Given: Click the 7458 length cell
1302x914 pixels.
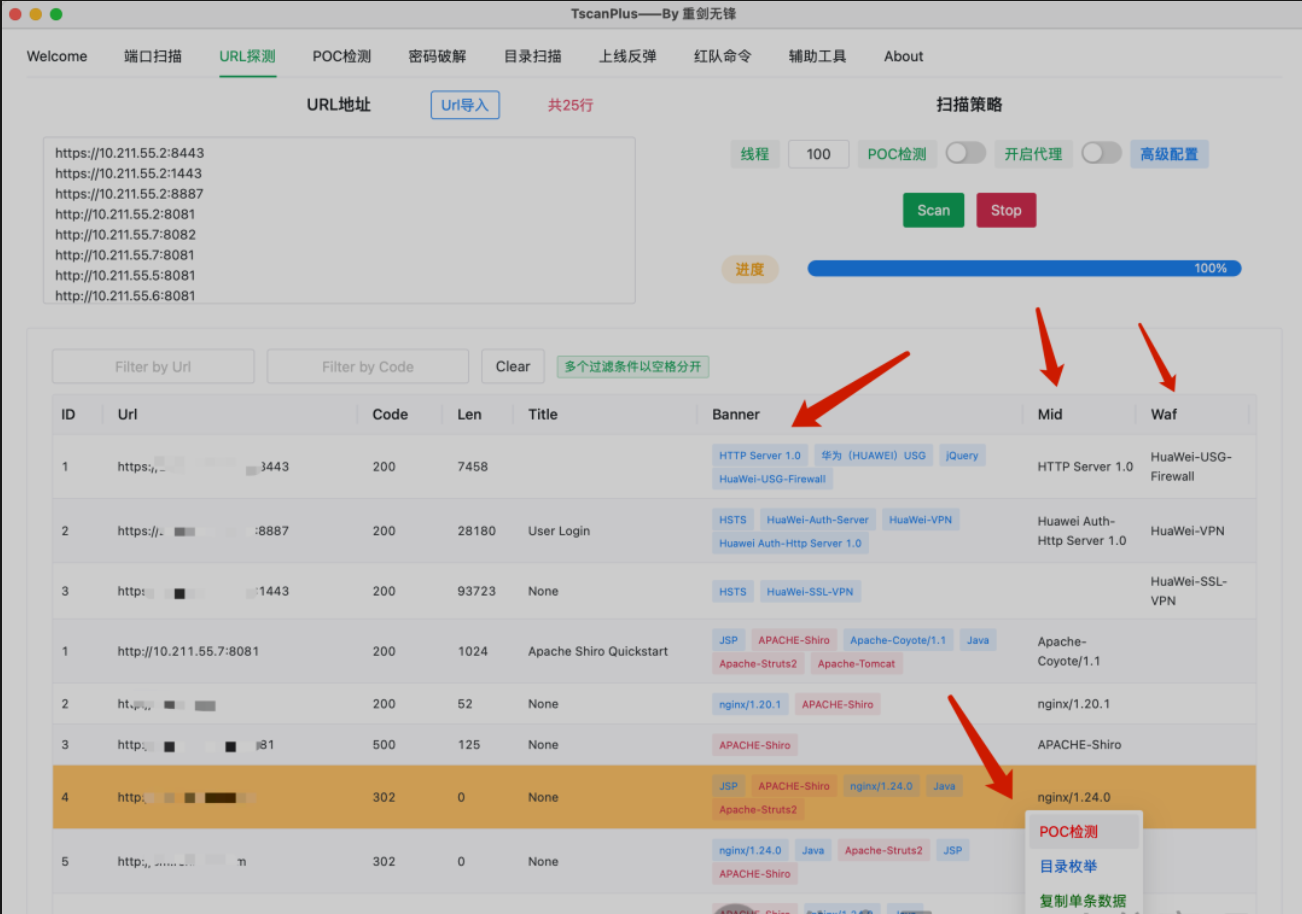Looking at the screenshot, I should 472,467.
